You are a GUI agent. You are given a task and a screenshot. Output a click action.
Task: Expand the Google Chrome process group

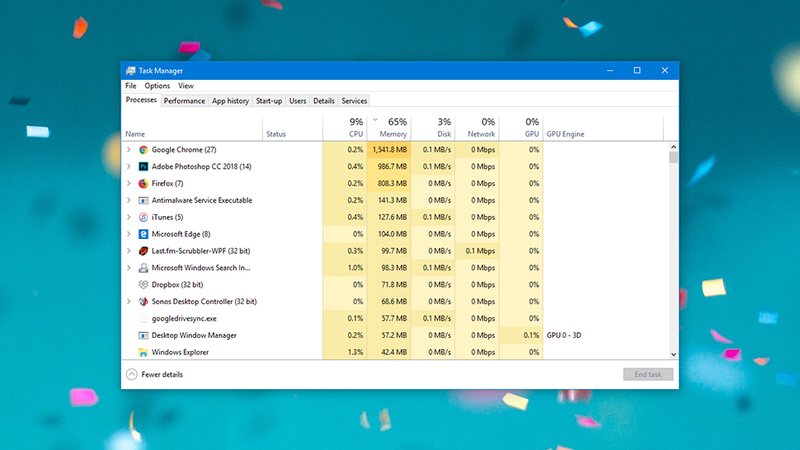click(129, 149)
